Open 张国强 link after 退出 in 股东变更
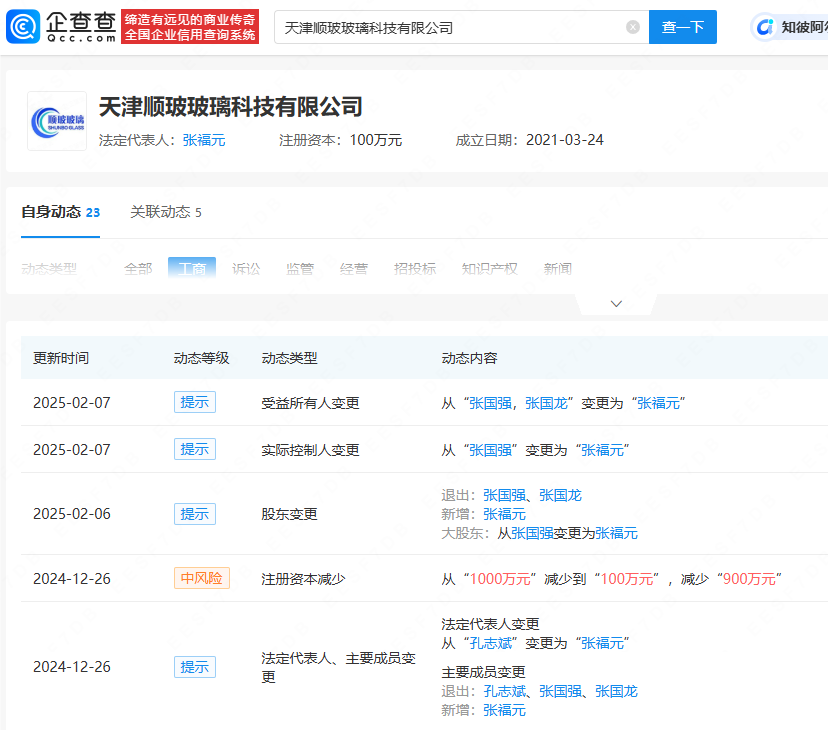Viewport: 828px width, 730px height. click(504, 495)
